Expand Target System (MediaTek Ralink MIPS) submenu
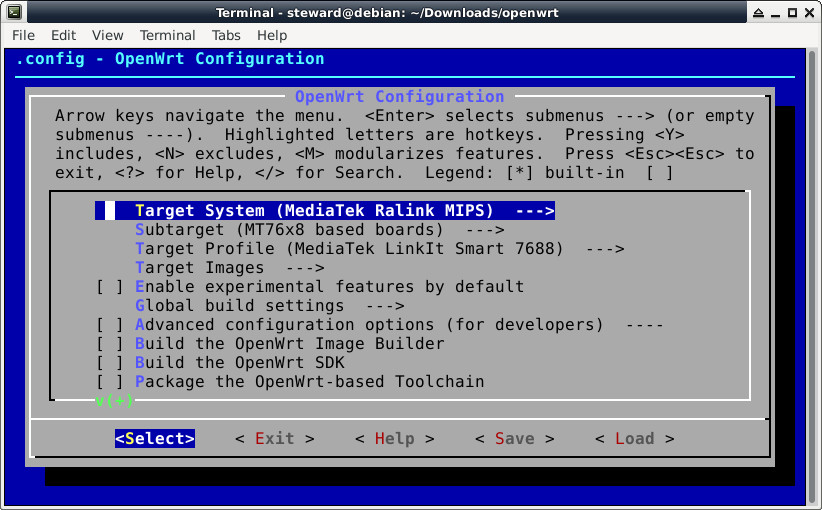The image size is (822, 510). 325,211
